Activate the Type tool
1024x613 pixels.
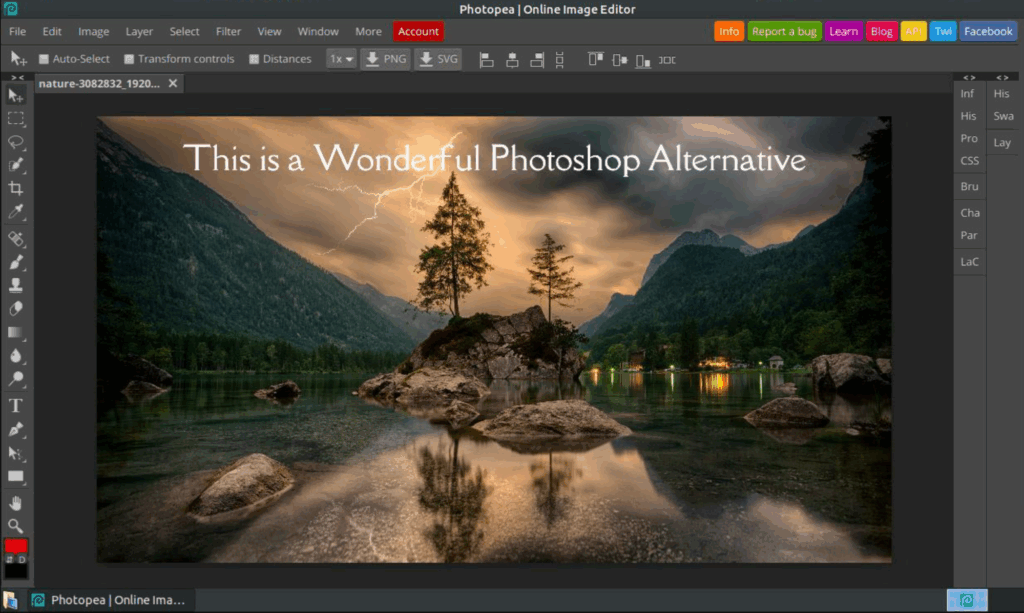tap(16, 405)
